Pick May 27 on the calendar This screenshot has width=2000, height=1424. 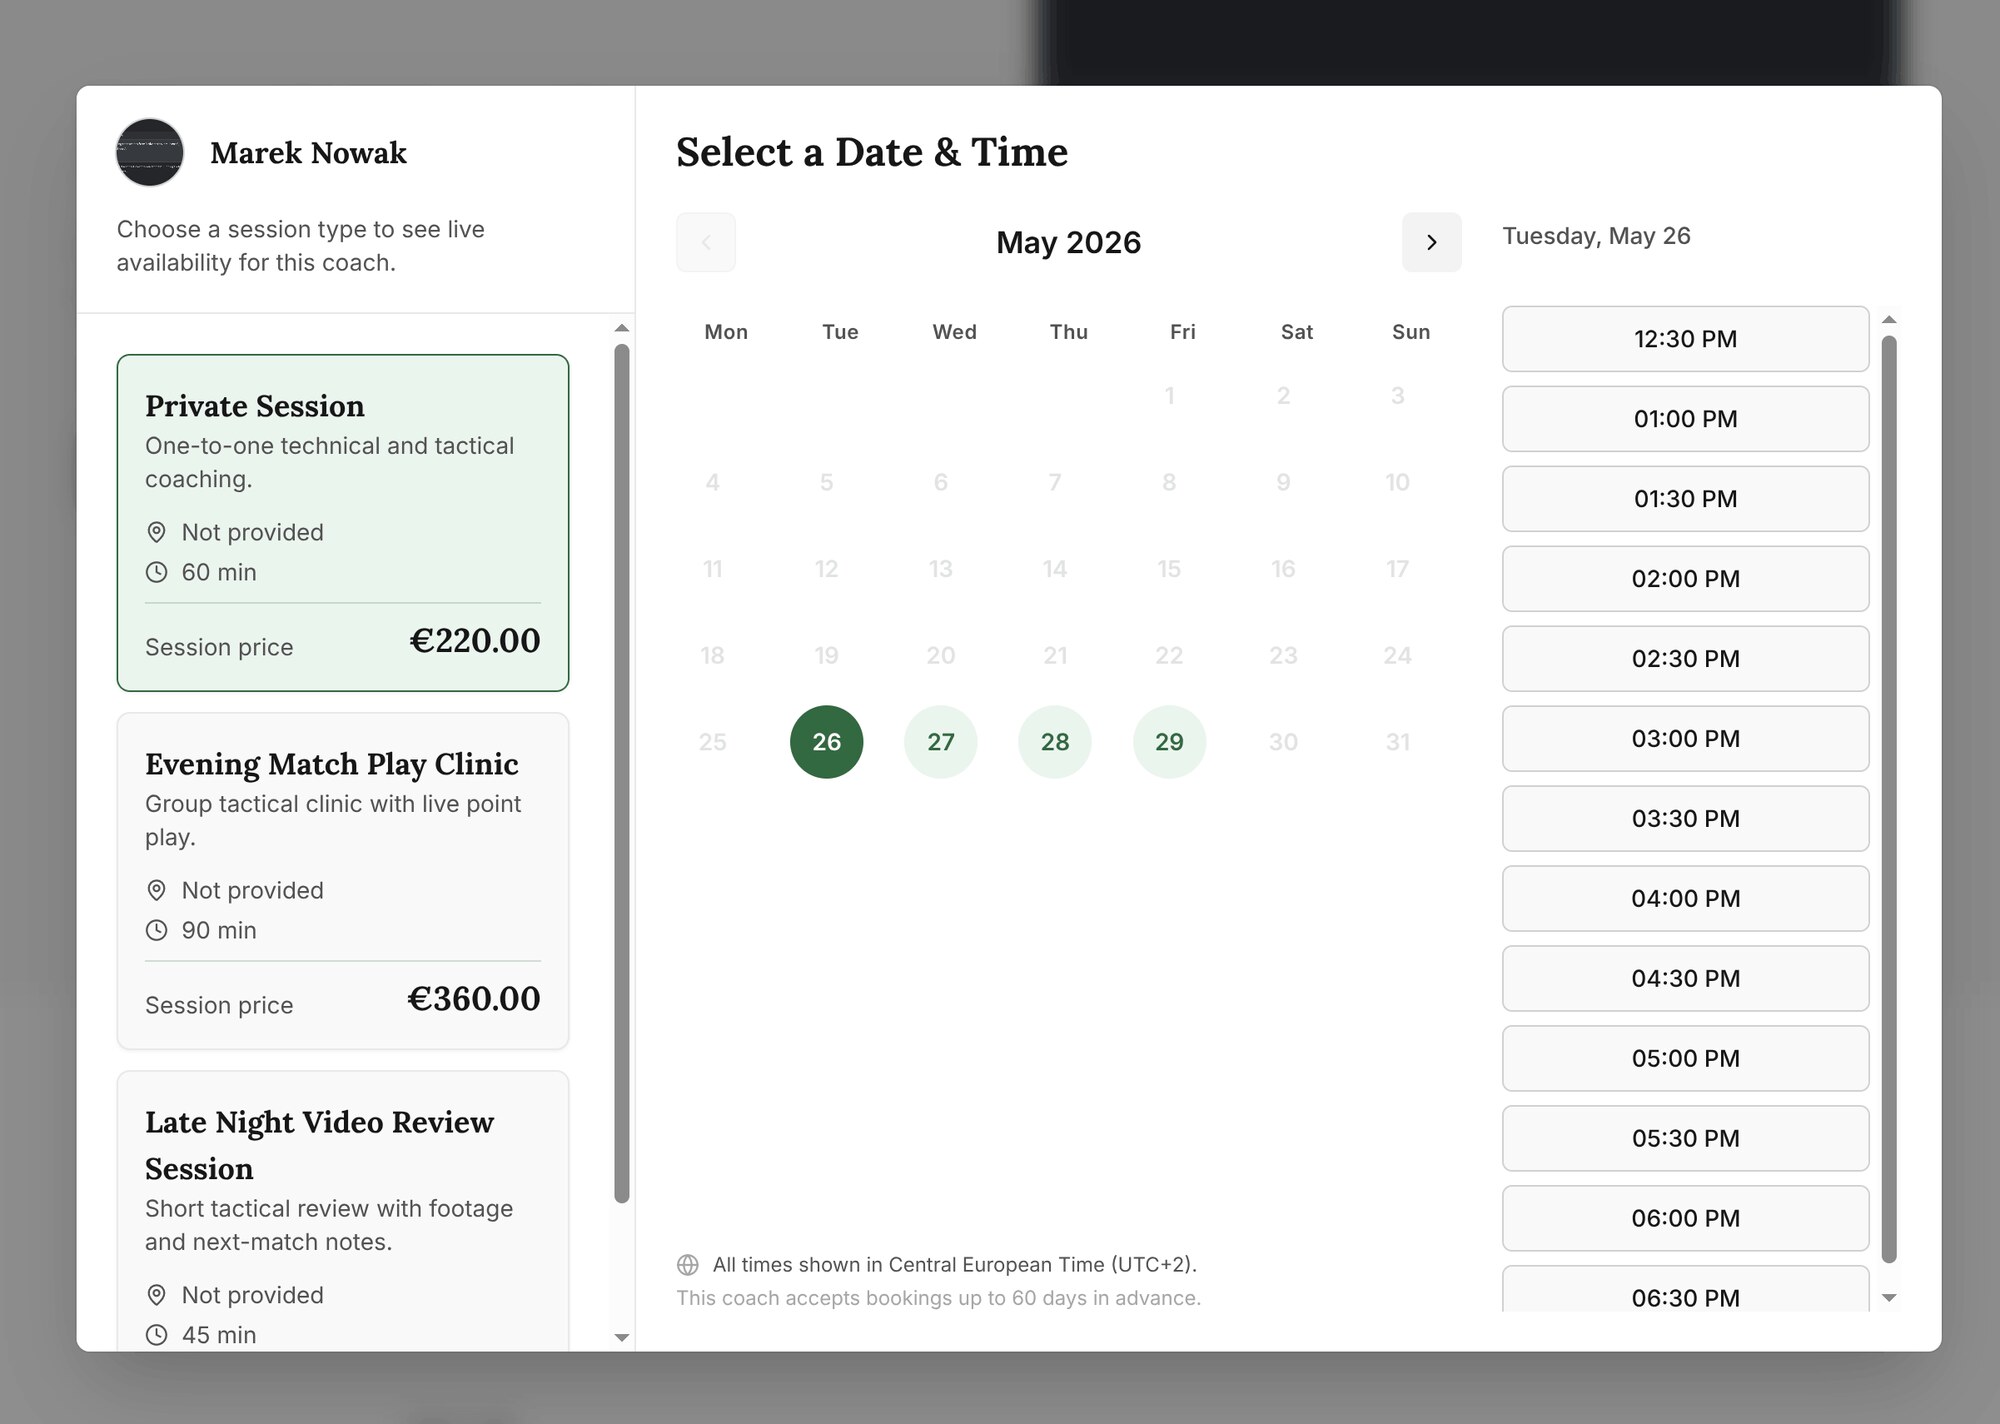941,742
